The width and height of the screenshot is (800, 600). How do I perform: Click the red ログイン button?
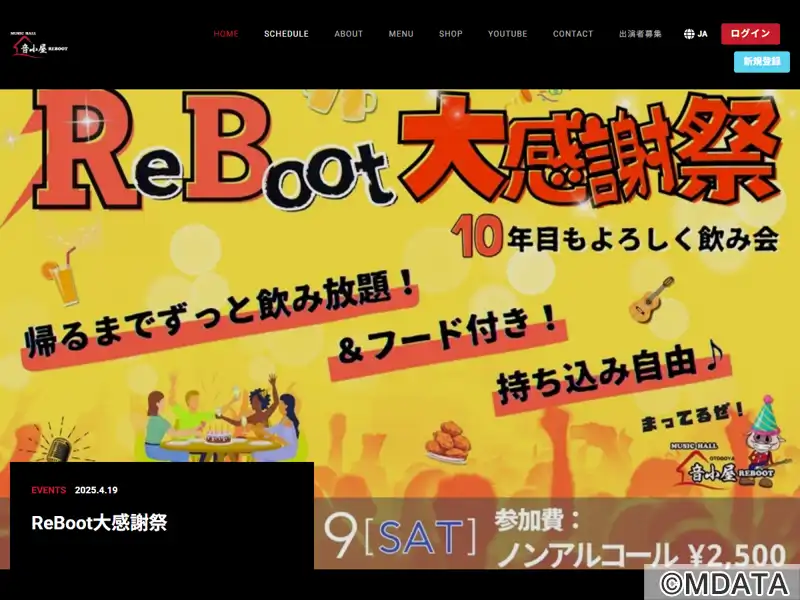coord(750,34)
